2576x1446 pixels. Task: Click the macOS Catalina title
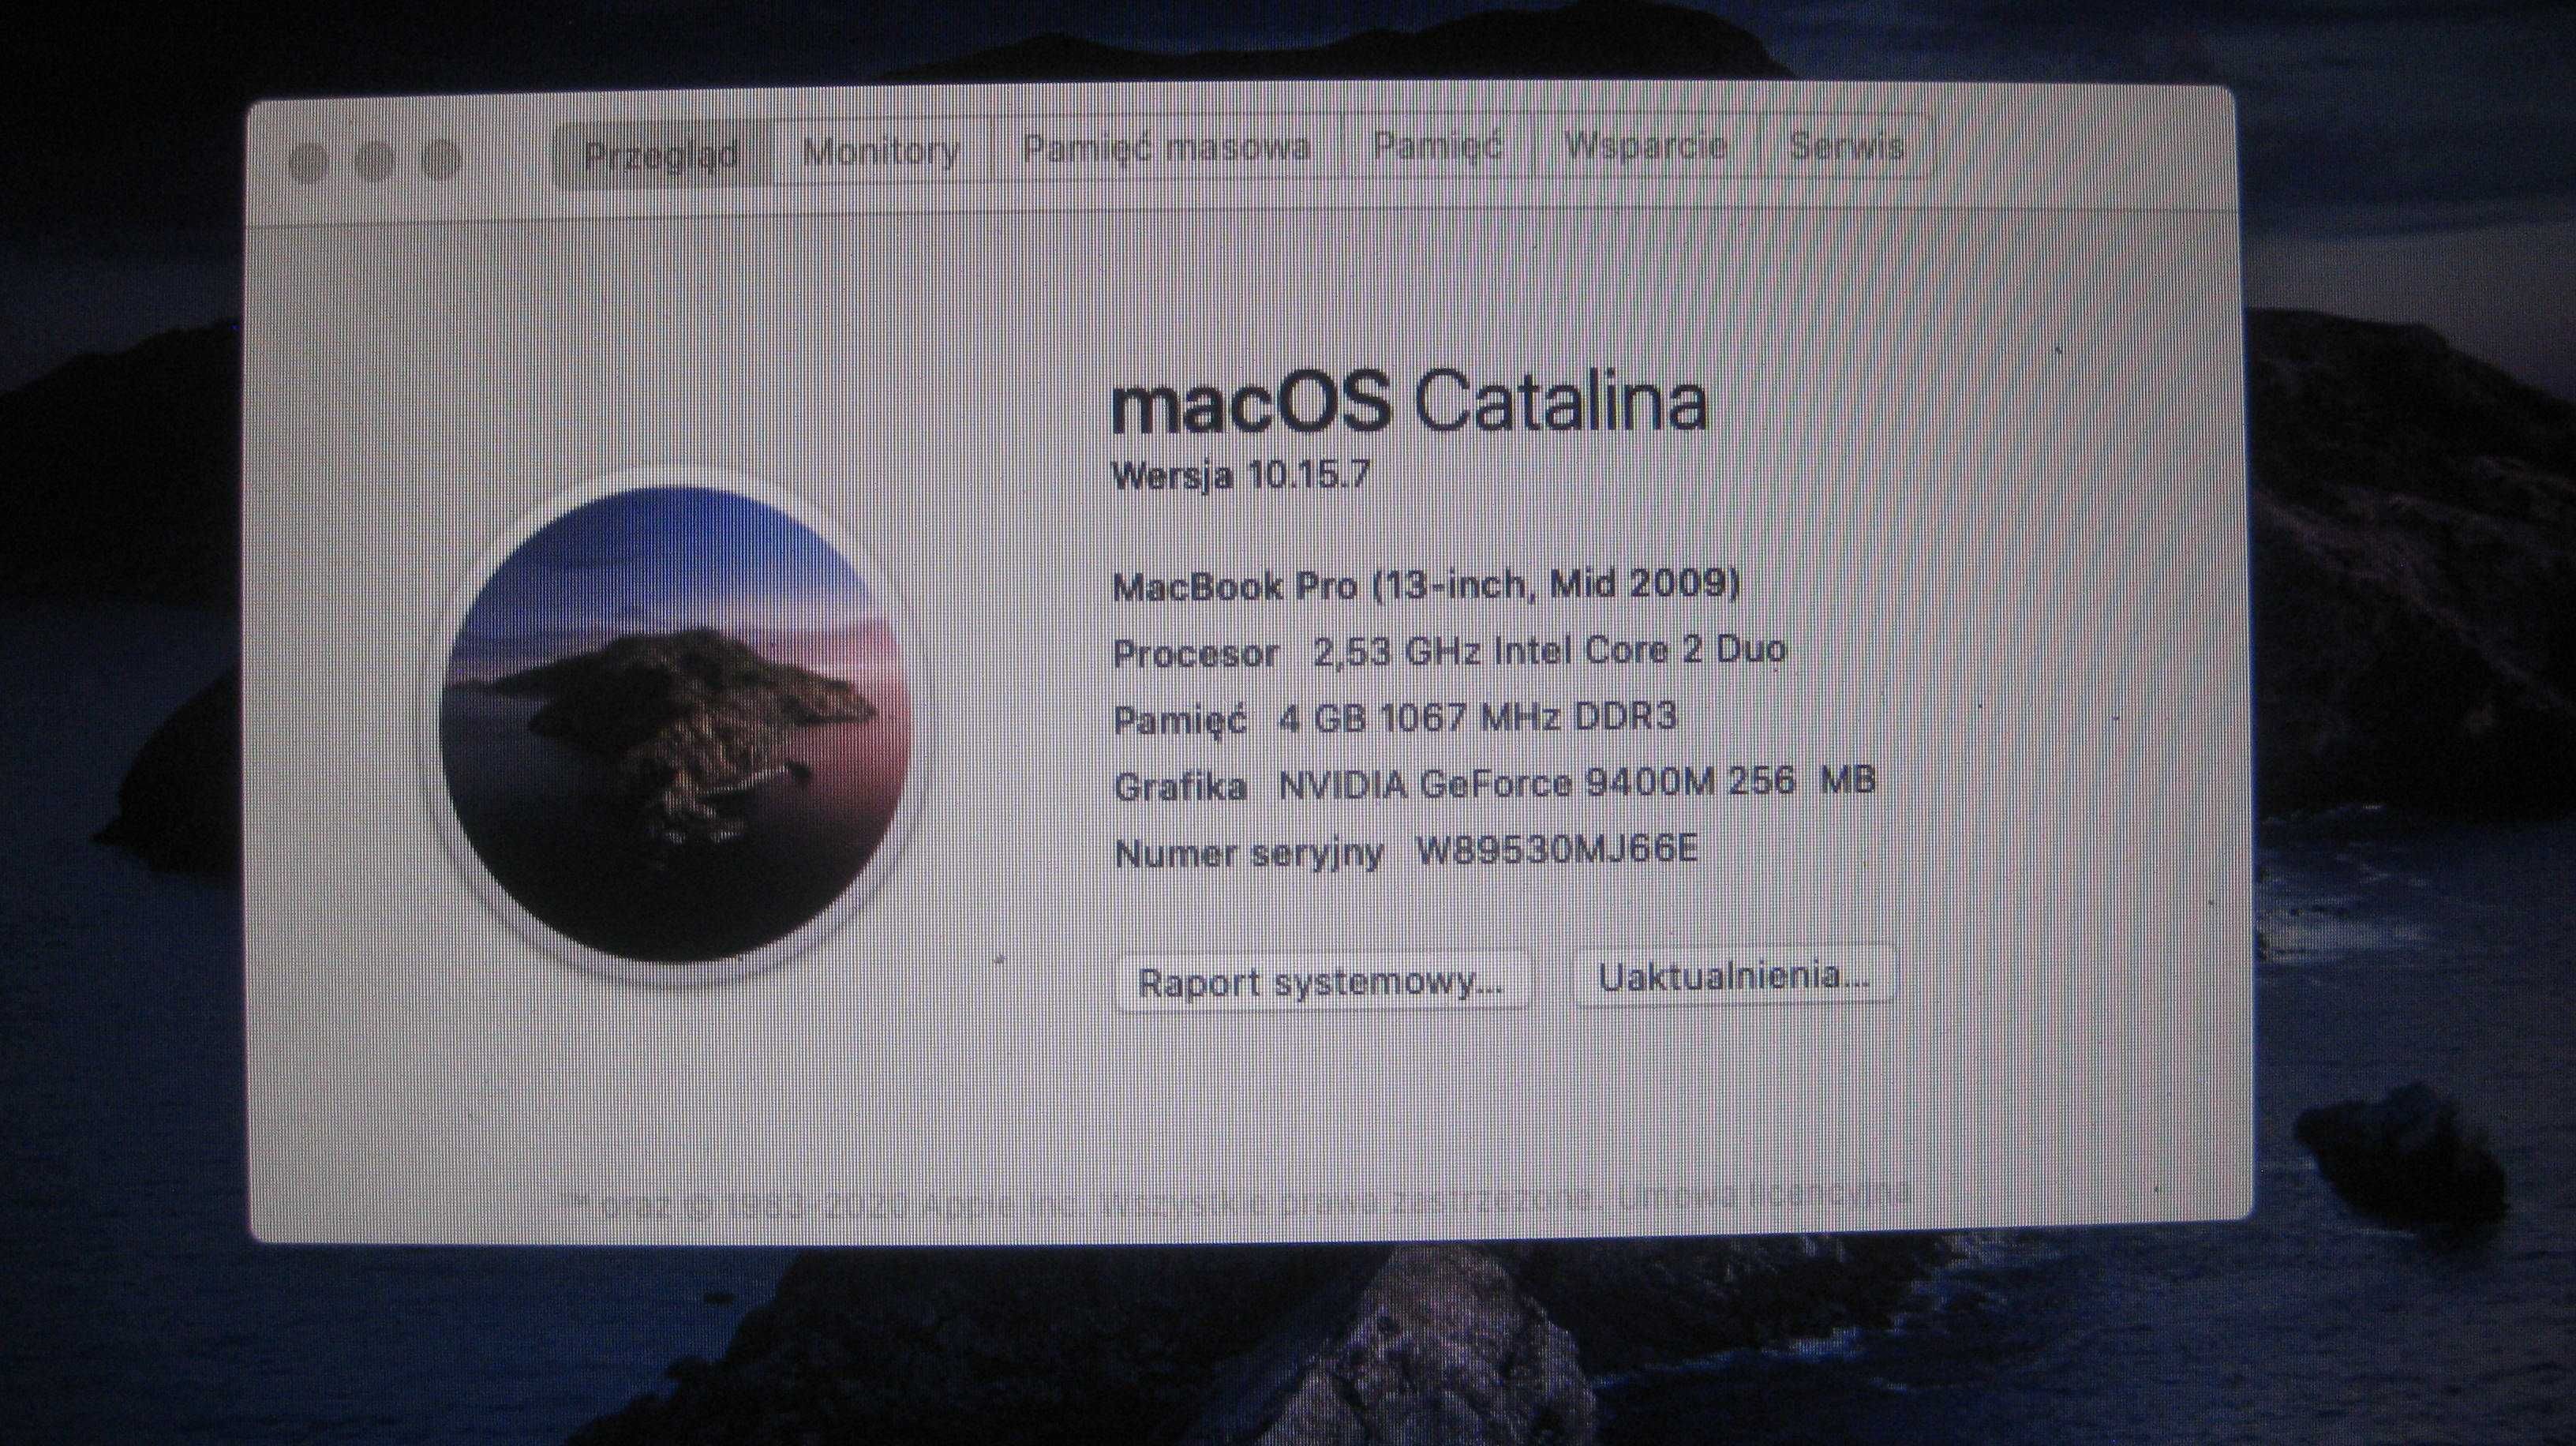[1410, 403]
